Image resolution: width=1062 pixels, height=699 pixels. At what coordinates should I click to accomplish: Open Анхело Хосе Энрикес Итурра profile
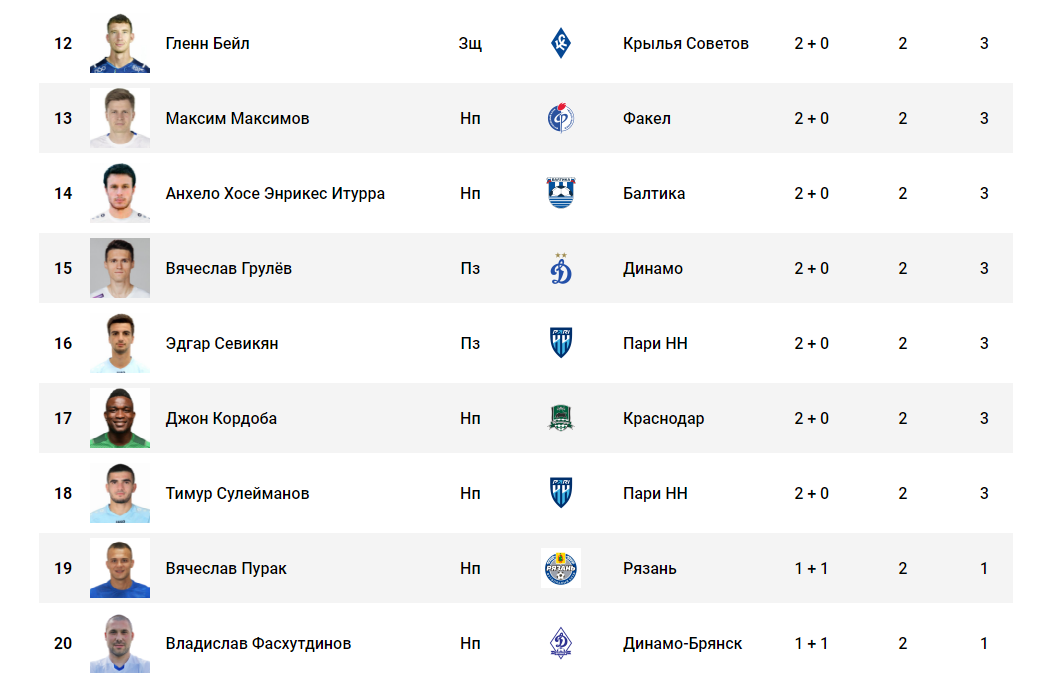275,194
